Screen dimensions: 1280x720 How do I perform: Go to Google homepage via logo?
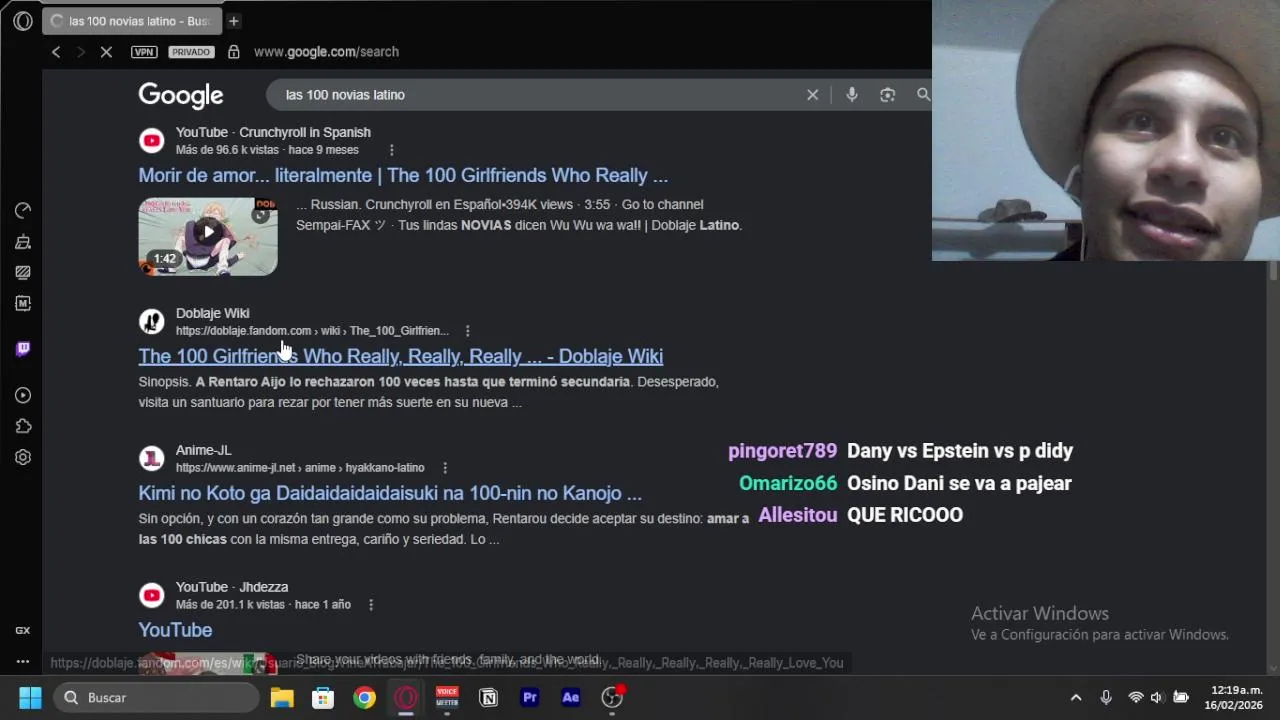[x=181, y=95]
